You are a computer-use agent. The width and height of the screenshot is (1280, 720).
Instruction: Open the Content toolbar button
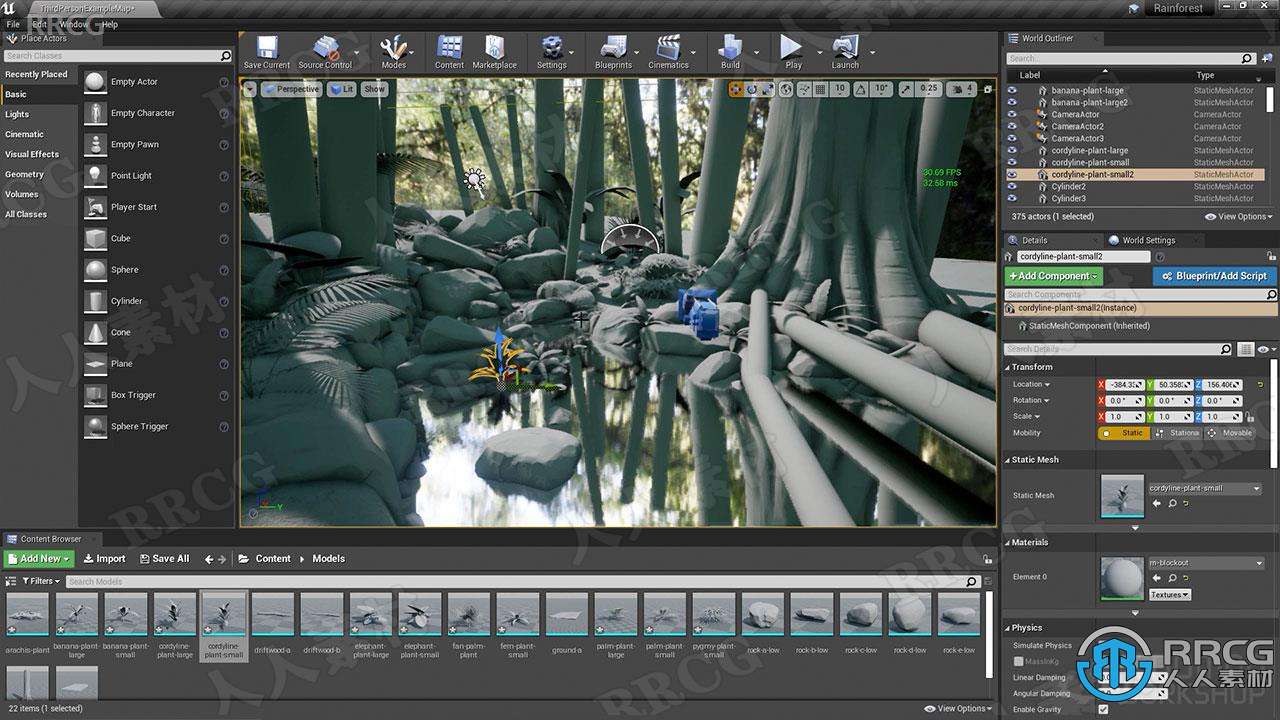(449, 52)
